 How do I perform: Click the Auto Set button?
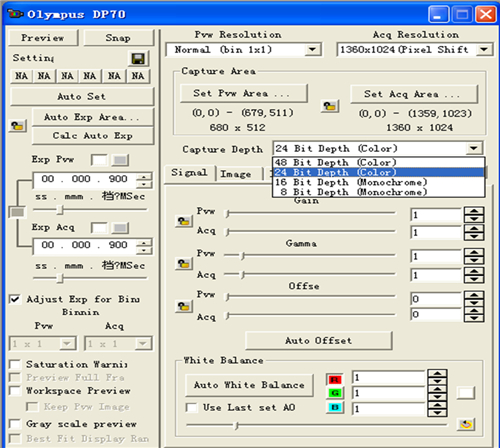point(82,97)
